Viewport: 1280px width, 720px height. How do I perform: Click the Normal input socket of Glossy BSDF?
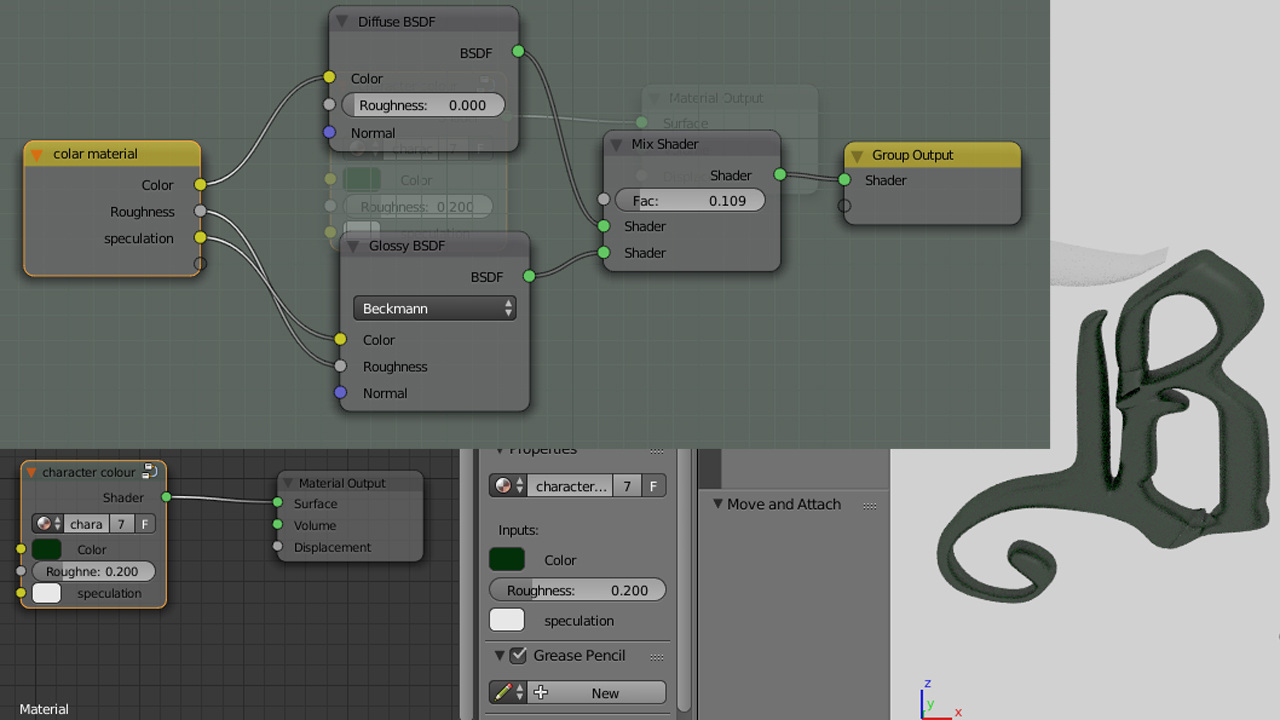[341, 393]
